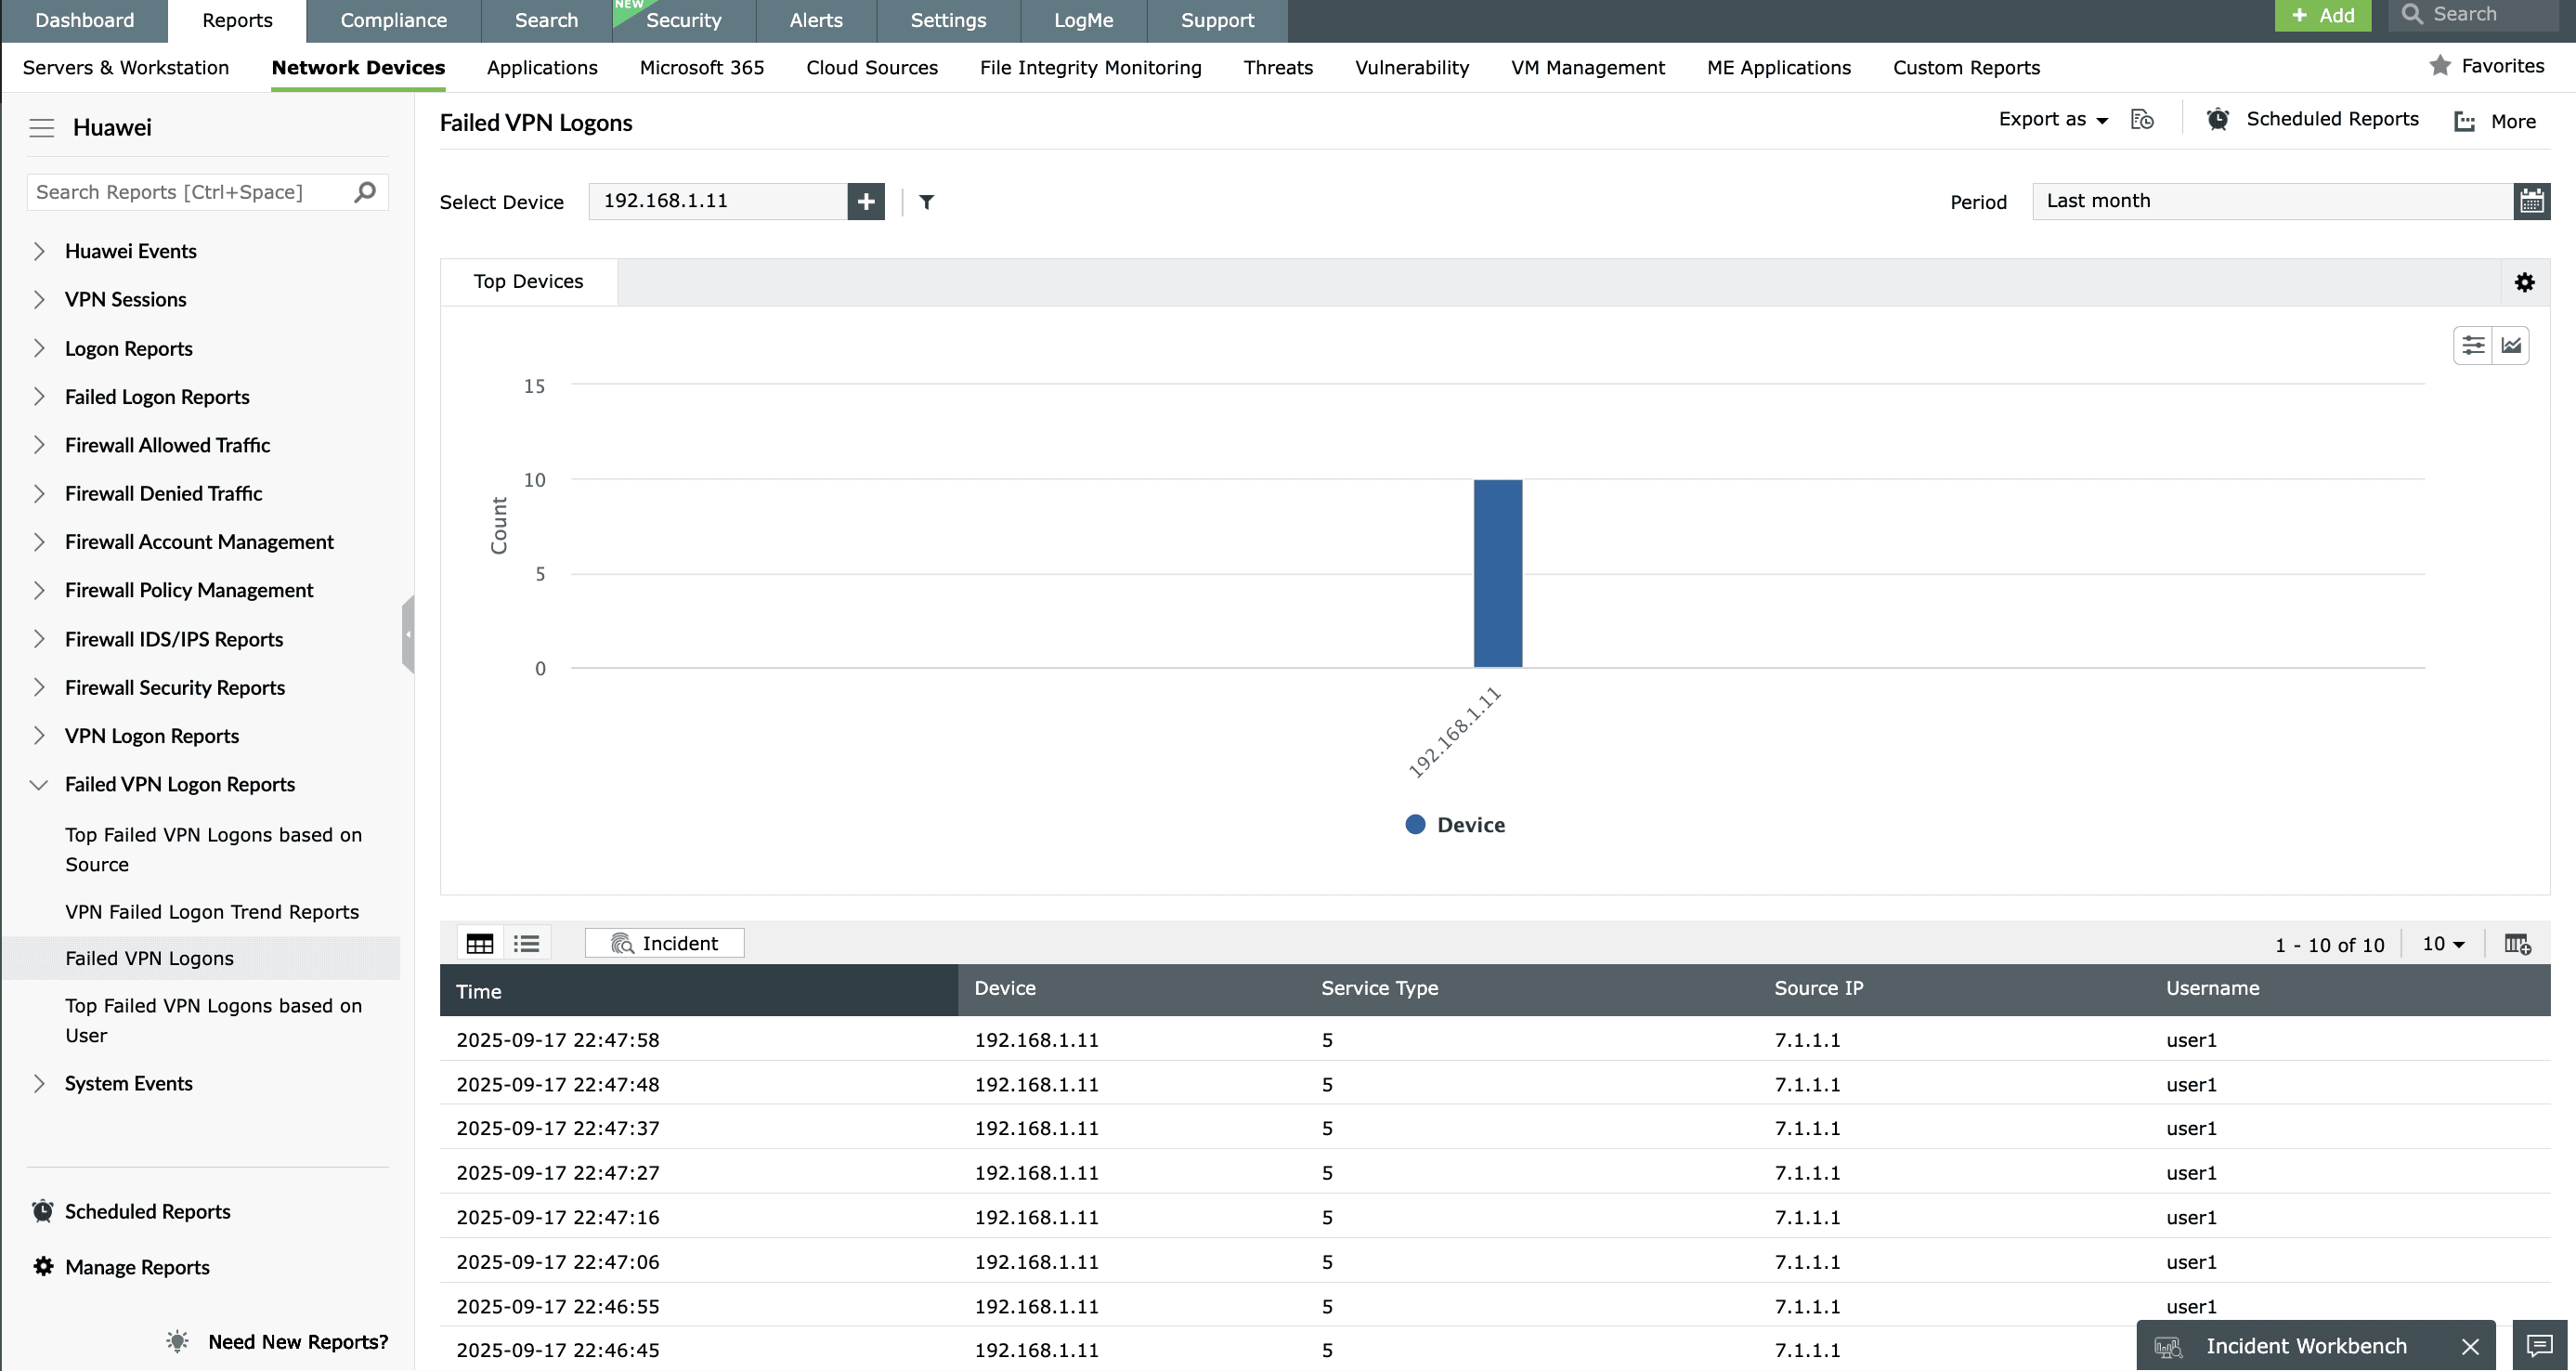Viewport: 2576px width, 1371px height.
Task: Toggle the Device legend series
Action: click(1455, 824)
